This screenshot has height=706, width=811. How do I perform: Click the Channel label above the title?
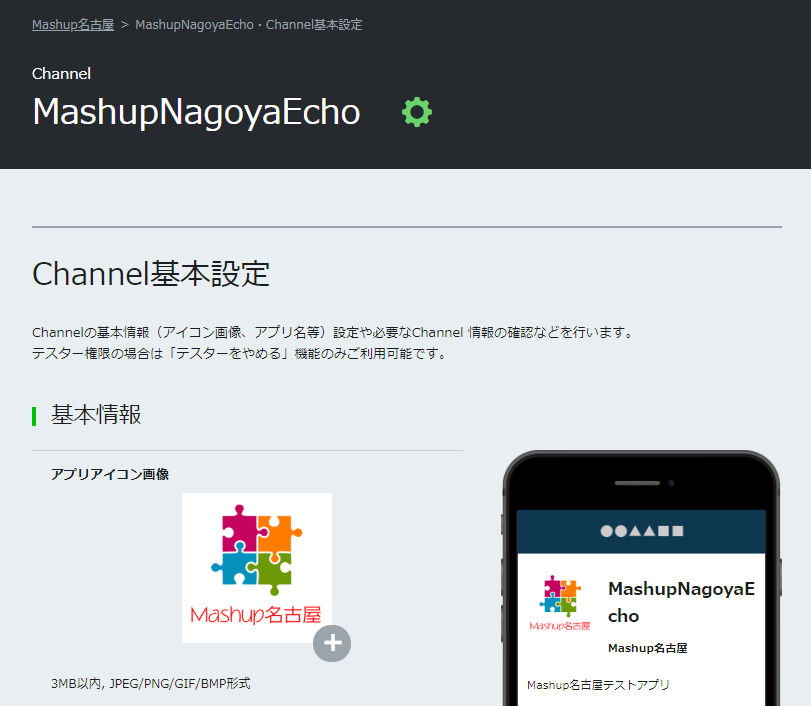[x=62, y=74]
